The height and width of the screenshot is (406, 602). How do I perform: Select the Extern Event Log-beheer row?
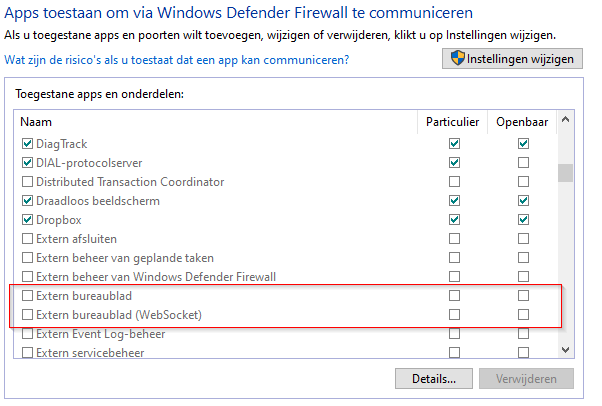[x=101, y=334]
